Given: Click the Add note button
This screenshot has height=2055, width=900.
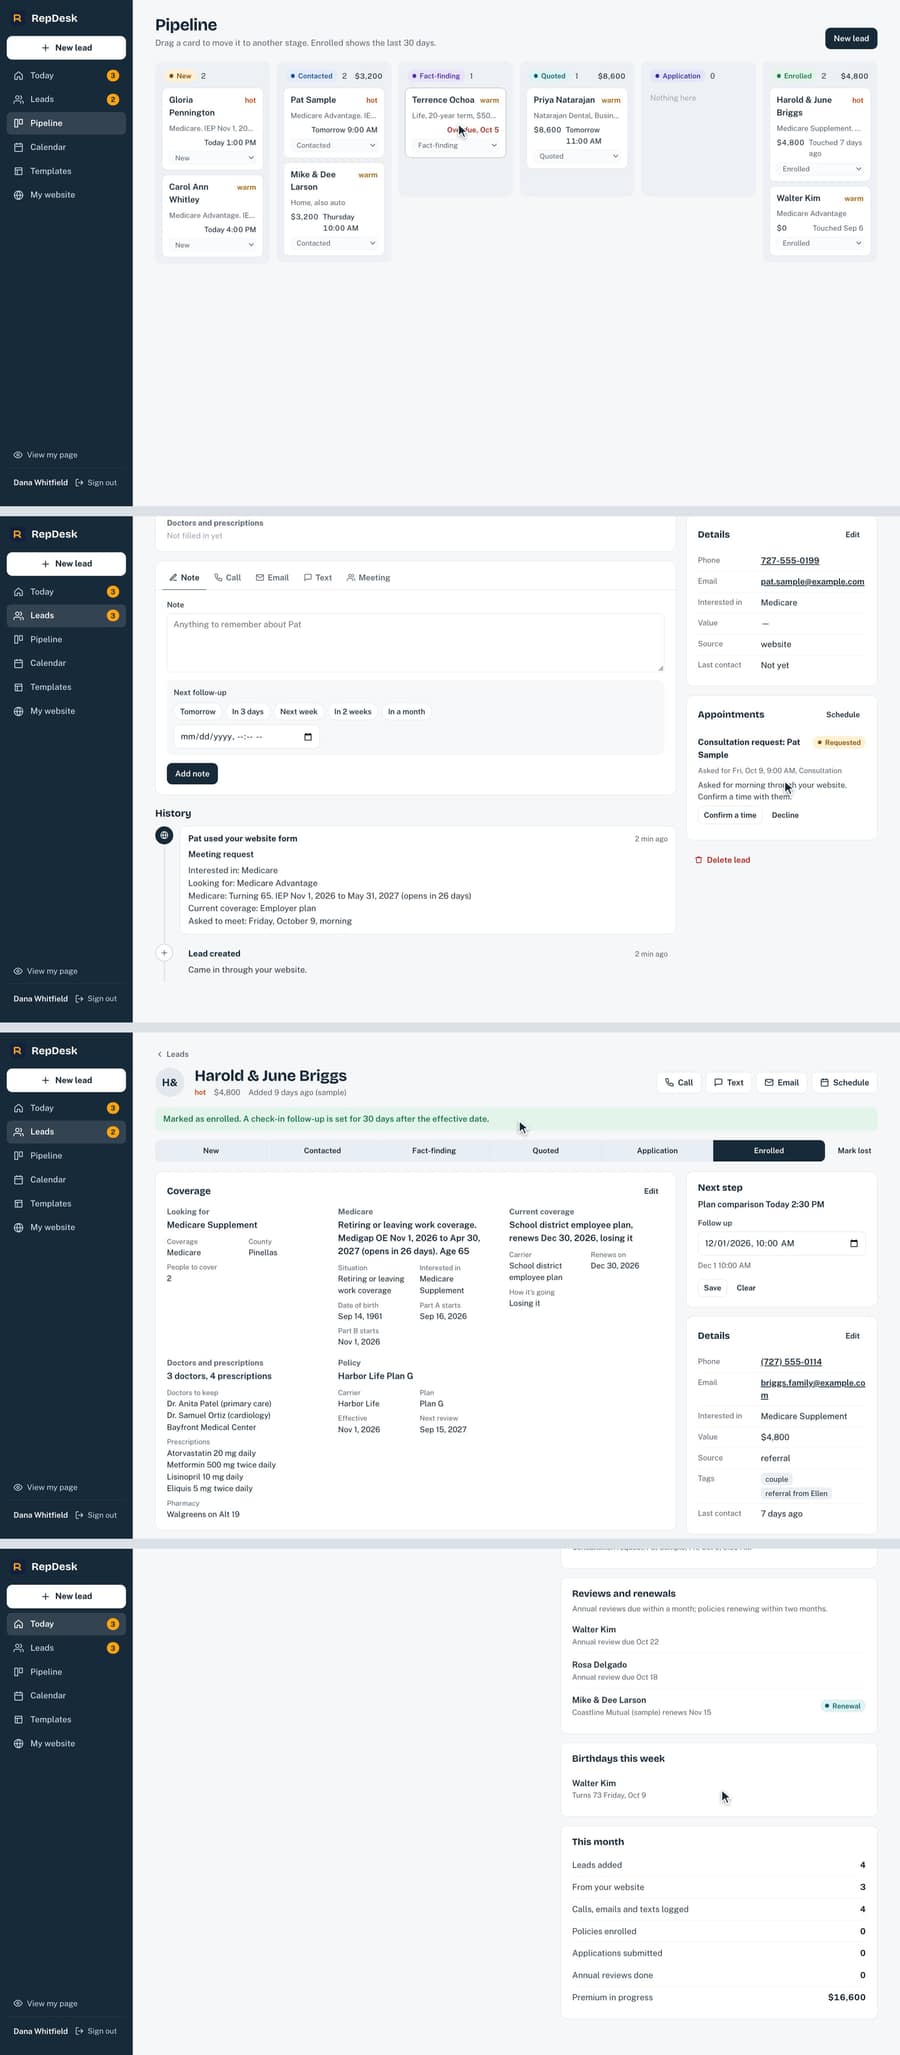Looking at the screenshot, I should (192, 774).
